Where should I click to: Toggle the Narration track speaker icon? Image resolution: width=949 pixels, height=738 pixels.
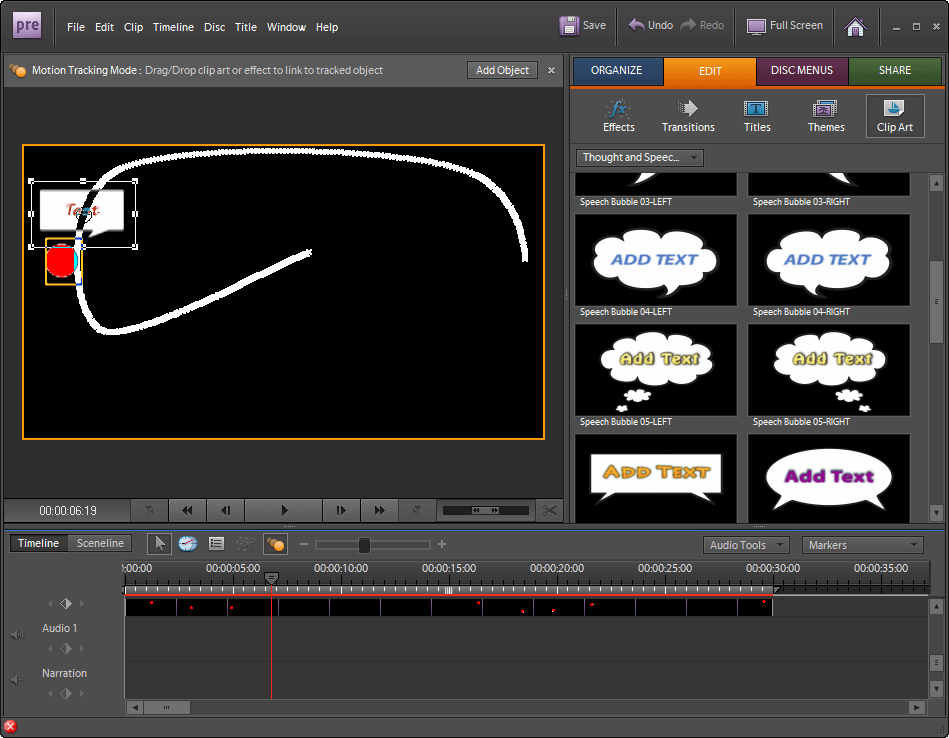16,680
